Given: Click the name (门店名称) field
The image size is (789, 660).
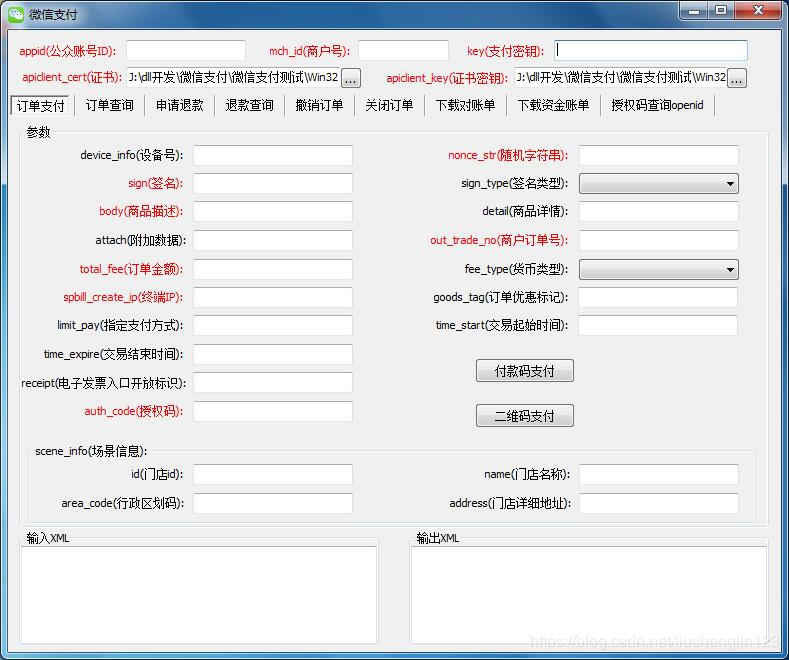Looking at the screenshot, I should [659, 474].
